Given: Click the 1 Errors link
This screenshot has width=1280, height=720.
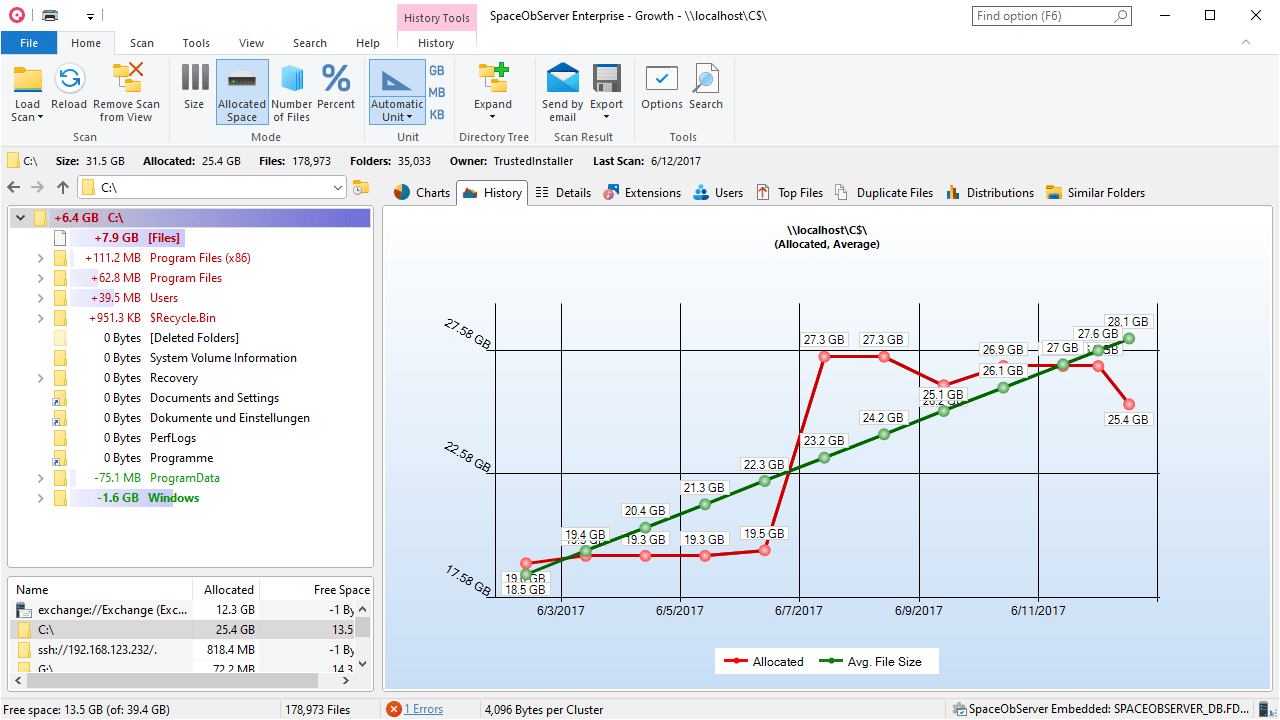Looking at the screenshot, I should [423, 709].
